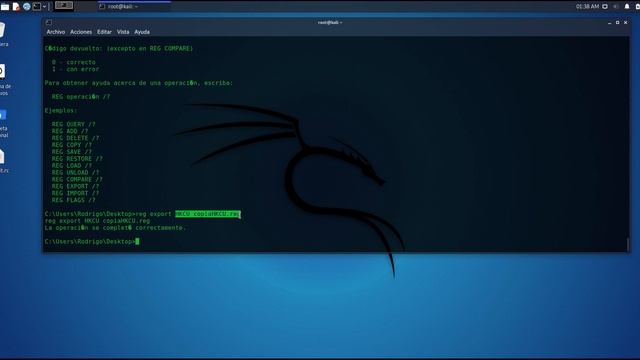Screen dimensions: 640x360
Task: Click the last C:\Users\Rodrigo\Desktop> prompt cursor
Action: [x=137, y=242]
